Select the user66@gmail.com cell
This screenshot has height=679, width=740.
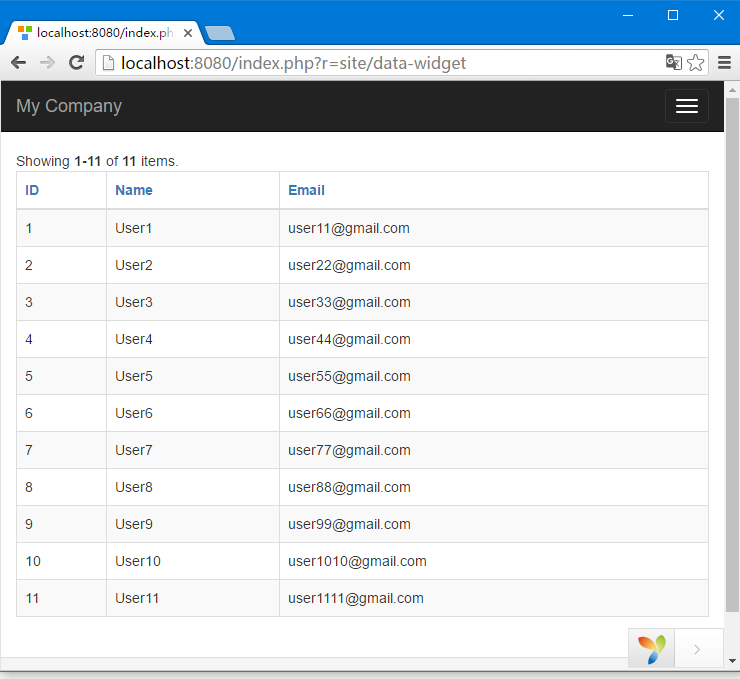tap(494, 413)
